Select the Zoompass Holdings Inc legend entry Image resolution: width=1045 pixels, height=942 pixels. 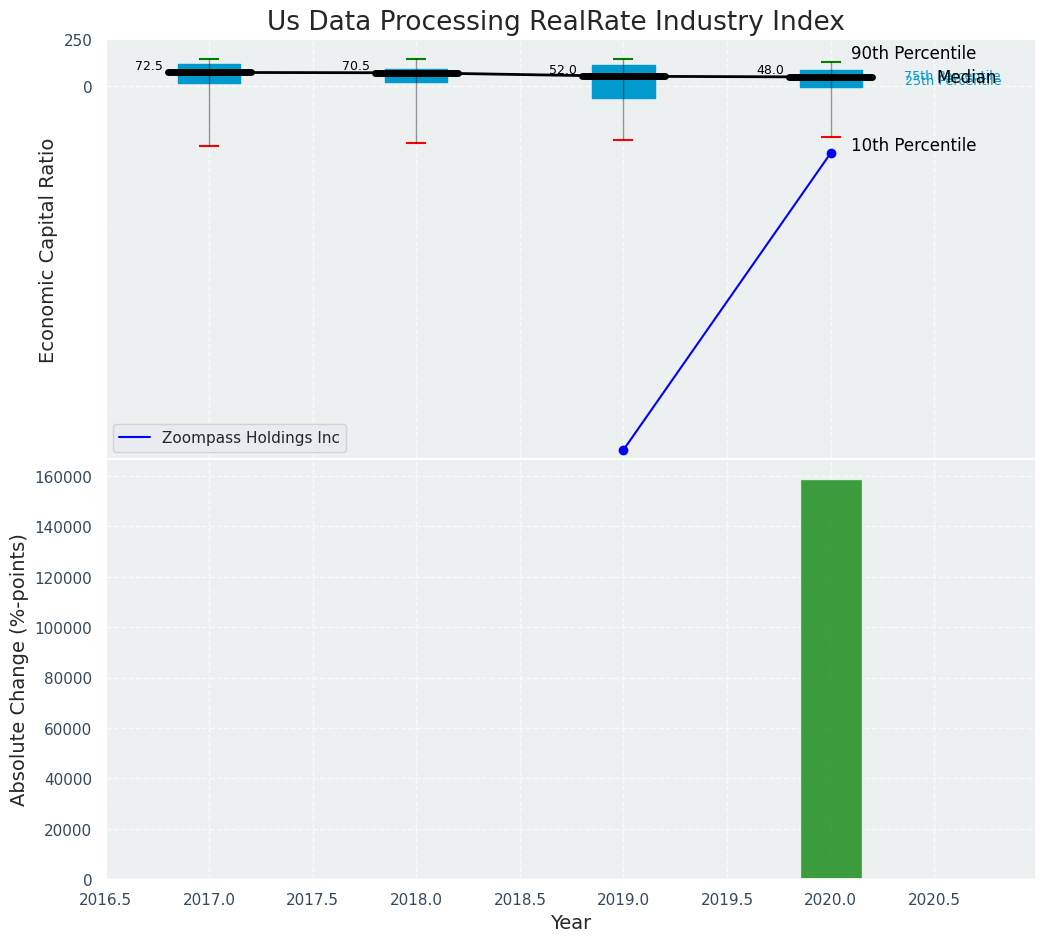pos(250,438)
